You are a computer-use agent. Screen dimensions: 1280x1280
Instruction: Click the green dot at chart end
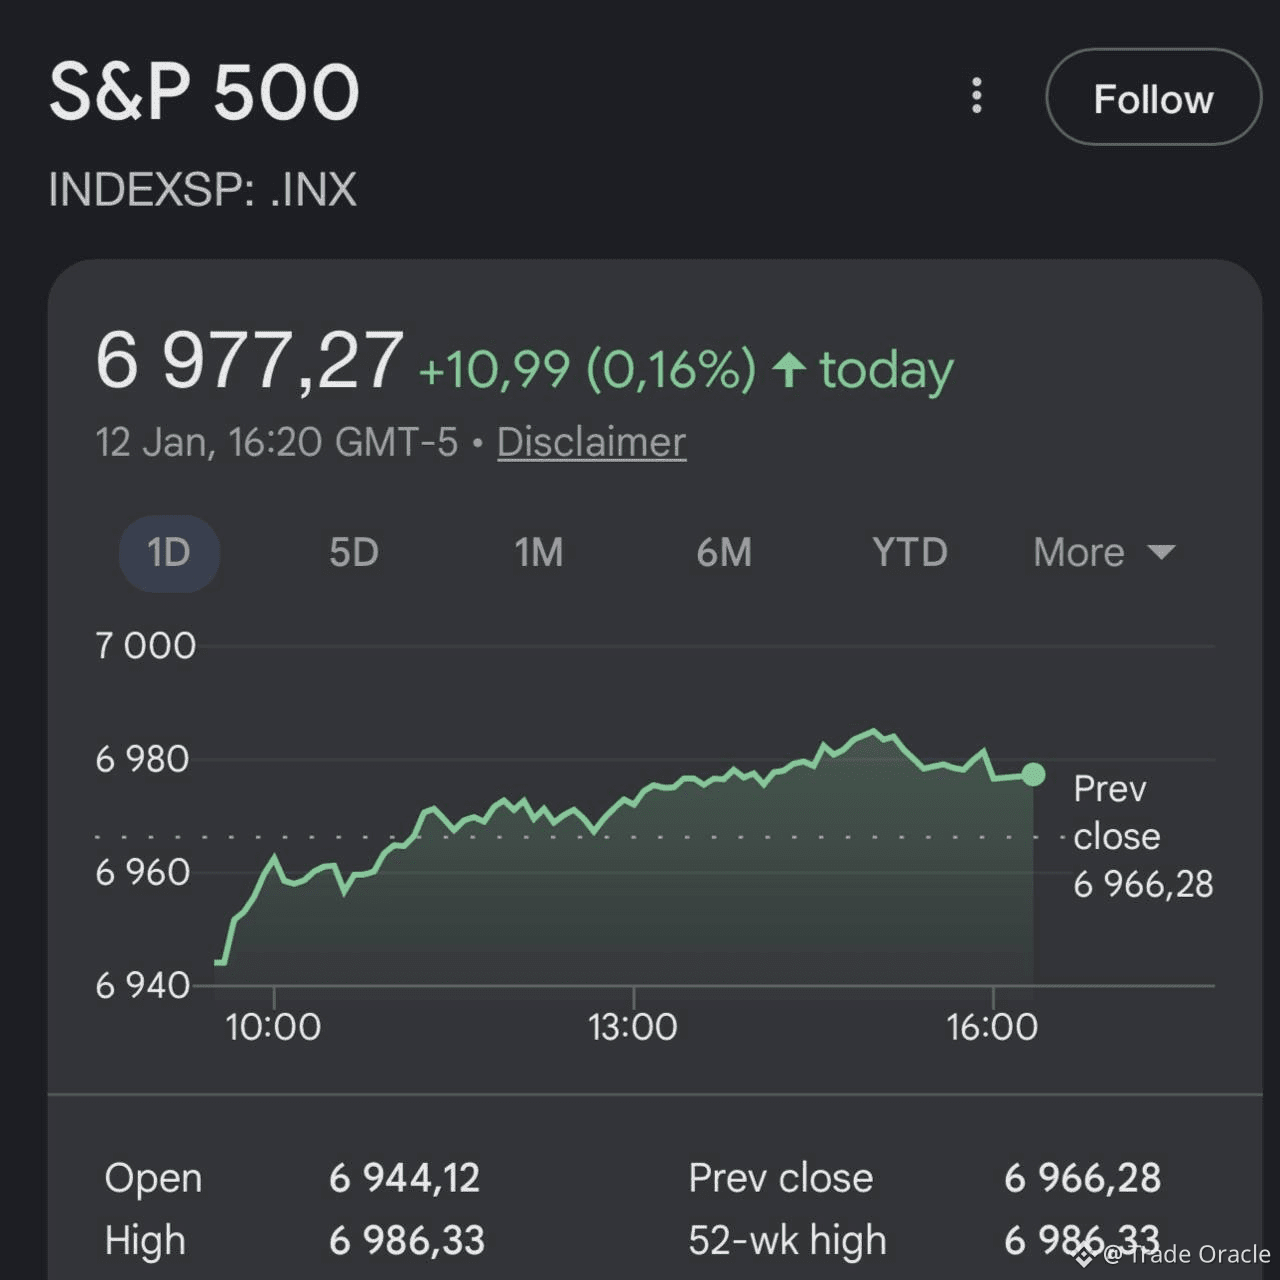click(x=1034, y=774)
